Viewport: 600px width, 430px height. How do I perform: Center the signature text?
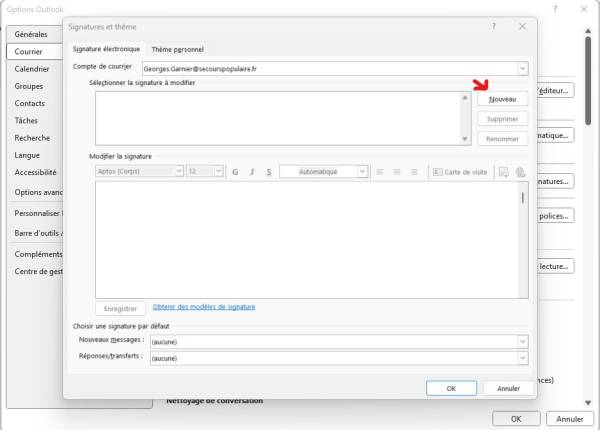tap(397, 172)
